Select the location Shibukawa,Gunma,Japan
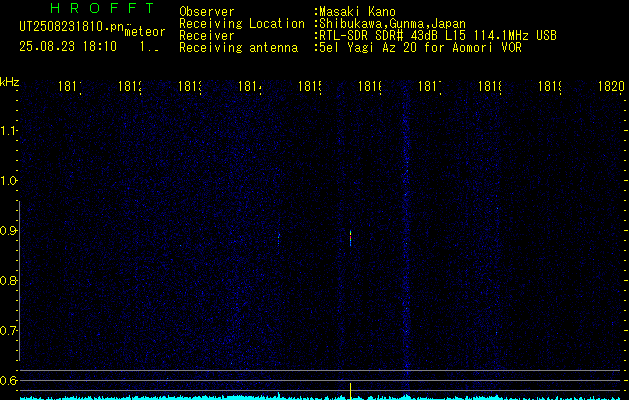This screenshot has width=629, height=400. click(x=392, y=24)
